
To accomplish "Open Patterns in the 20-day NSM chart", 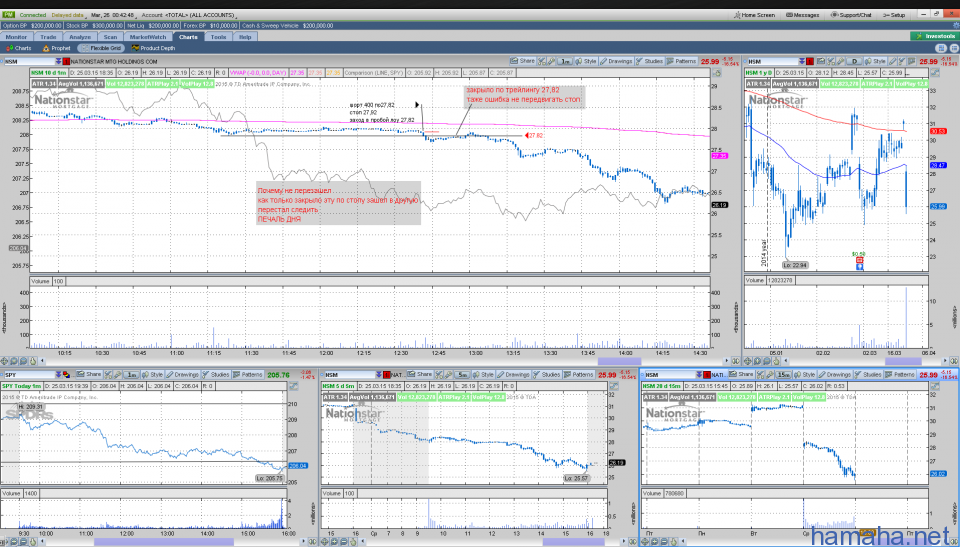I will coord(900,374).
